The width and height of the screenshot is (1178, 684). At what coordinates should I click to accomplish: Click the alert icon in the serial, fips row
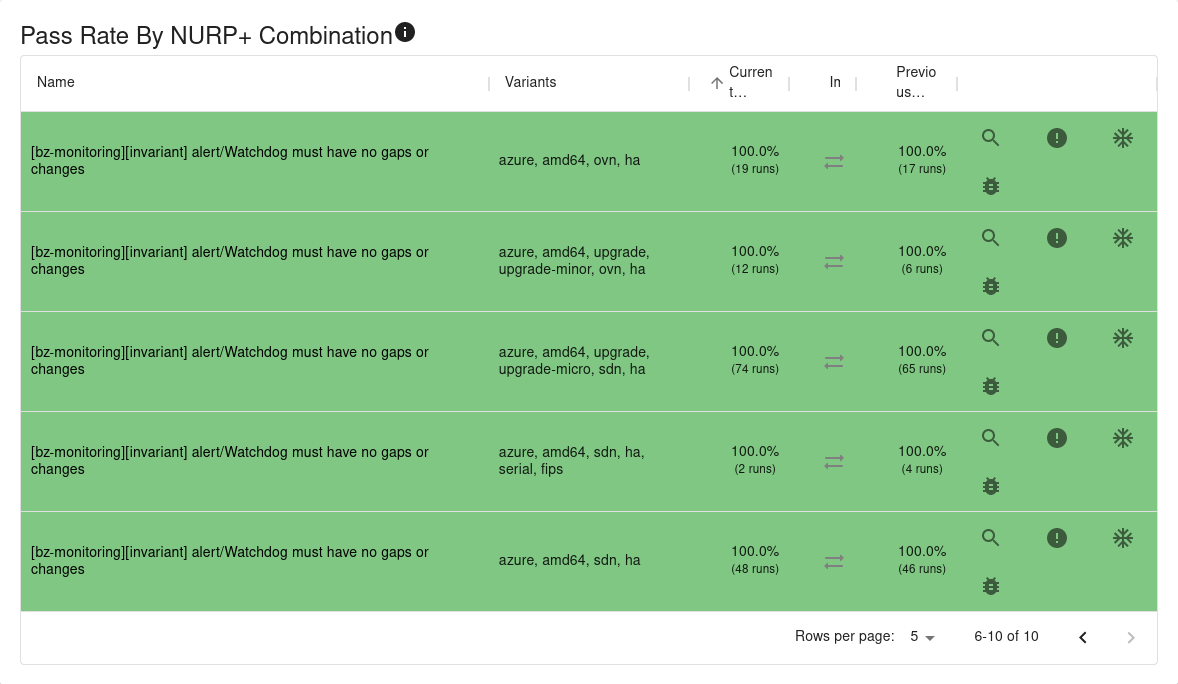point(1057,438)
